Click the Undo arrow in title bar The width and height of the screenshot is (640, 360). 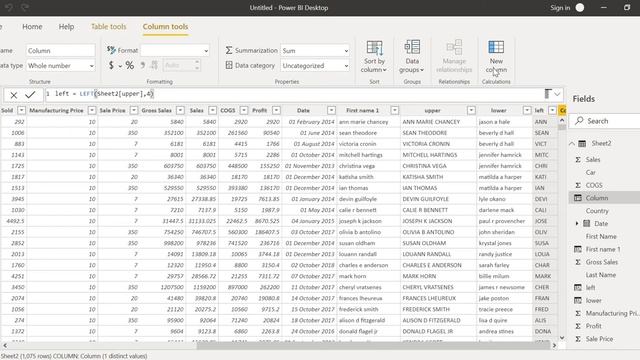coord(9,7)
